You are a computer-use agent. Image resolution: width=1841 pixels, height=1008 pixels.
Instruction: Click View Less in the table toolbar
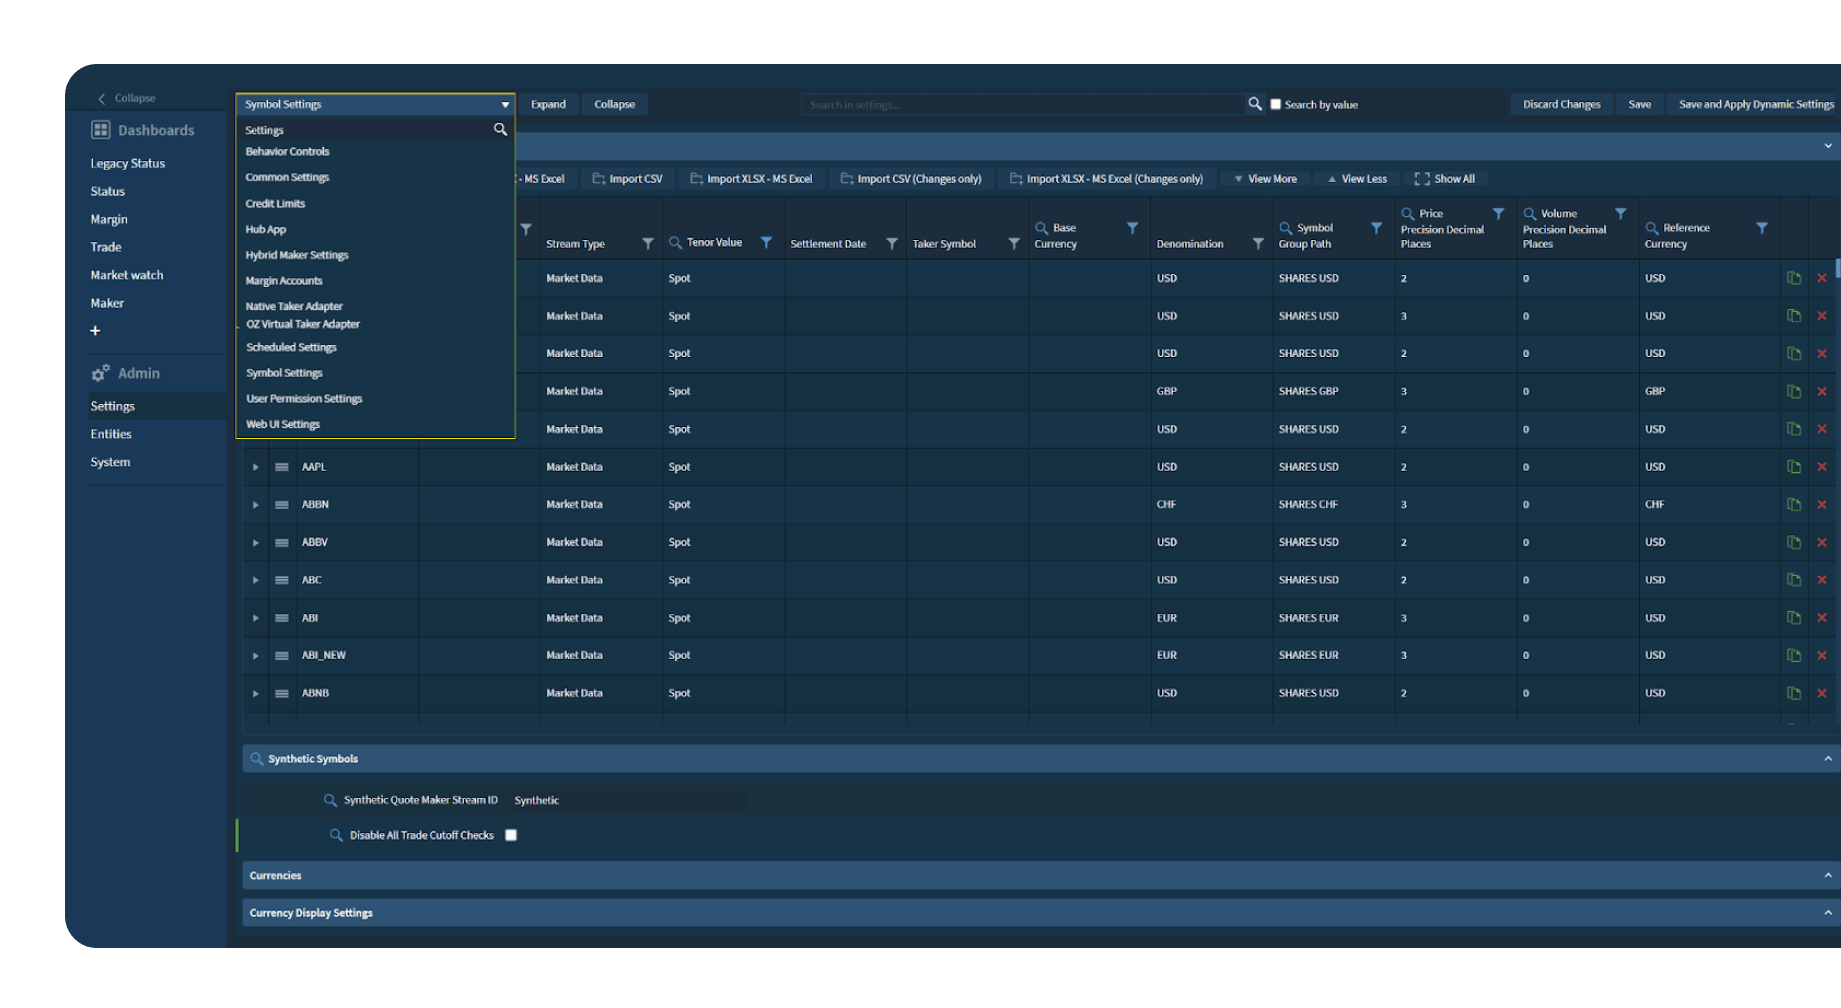pyautogui.click(x=1357, y=179)
